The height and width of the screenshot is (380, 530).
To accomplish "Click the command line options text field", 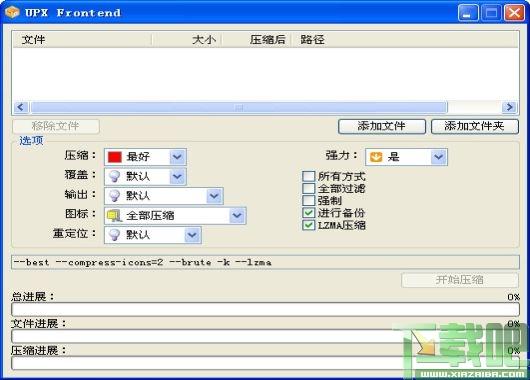I will (x=265, y=262).
